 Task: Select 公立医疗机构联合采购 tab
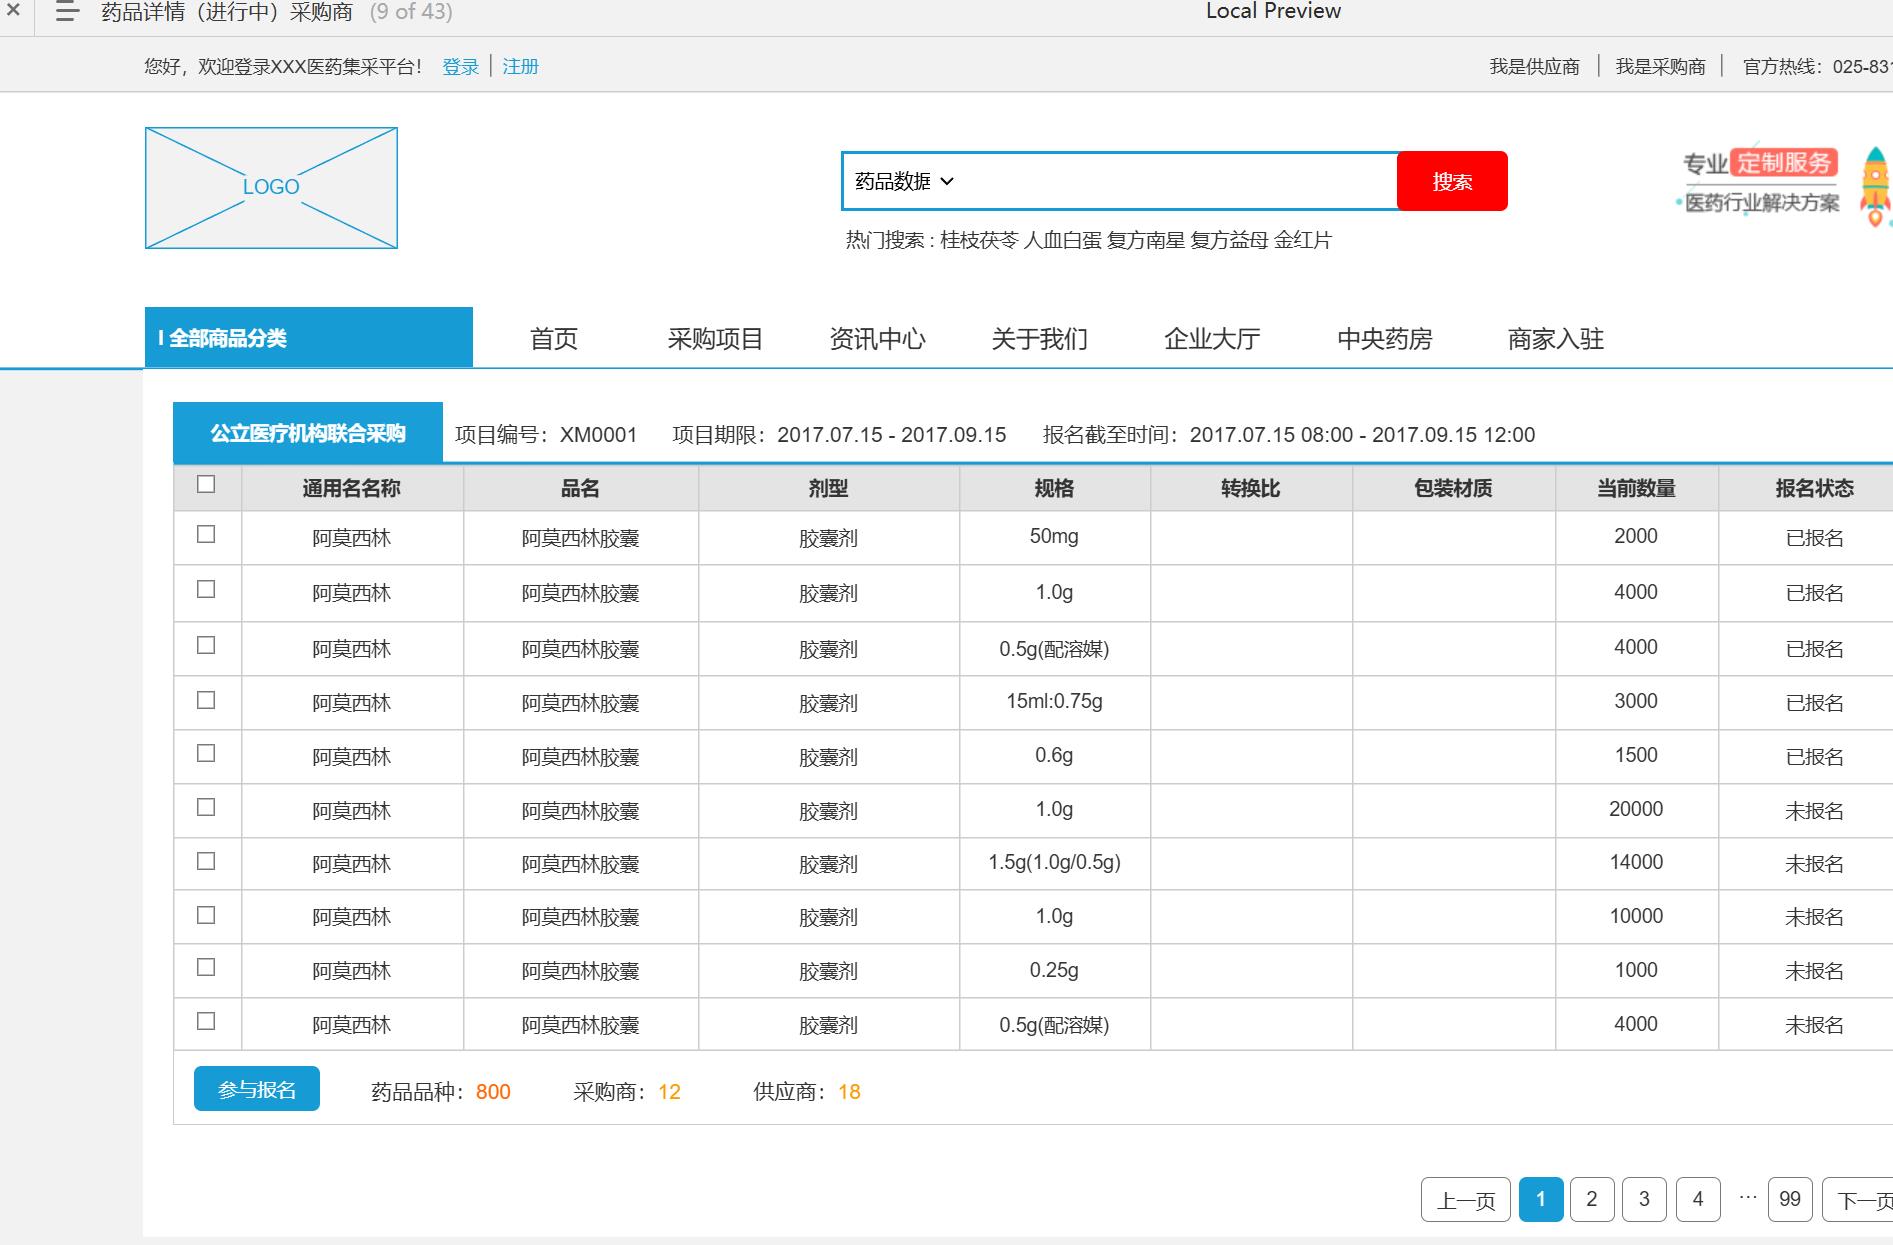click(308, 433)
